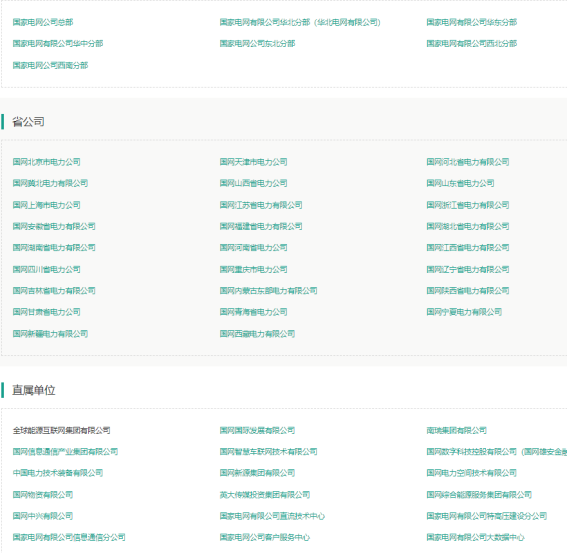Go to 国网智慧车联网技术有限公司
Viewport: 568px width, 554px height.
(268, 452)
